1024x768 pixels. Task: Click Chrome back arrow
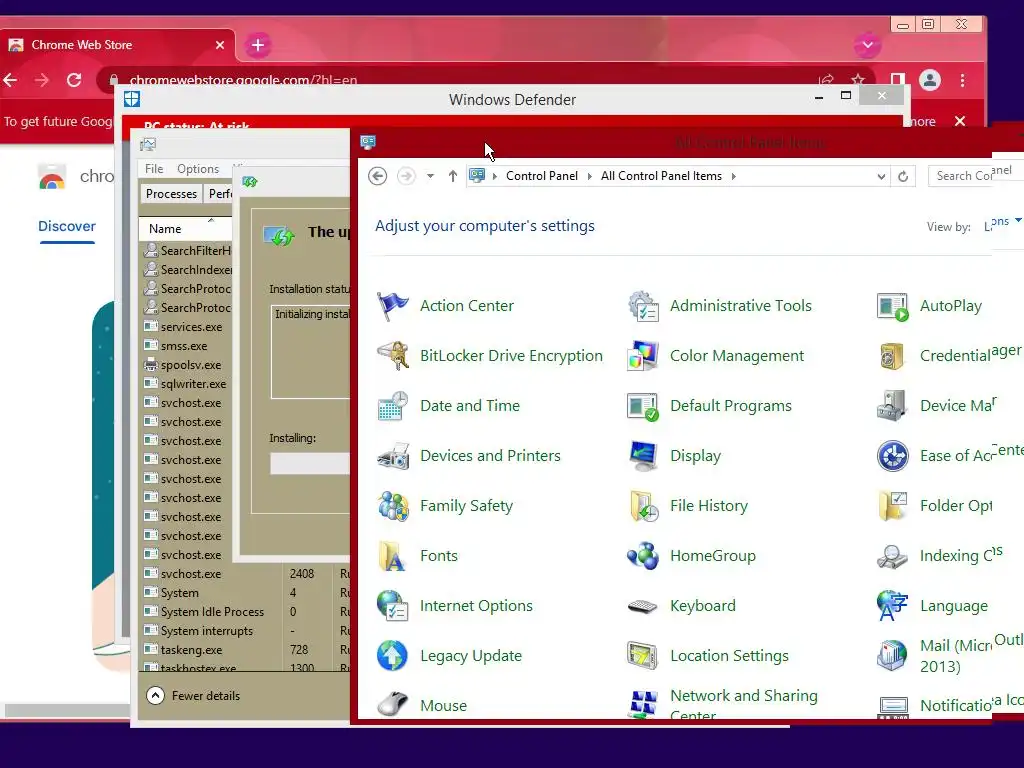10,80
